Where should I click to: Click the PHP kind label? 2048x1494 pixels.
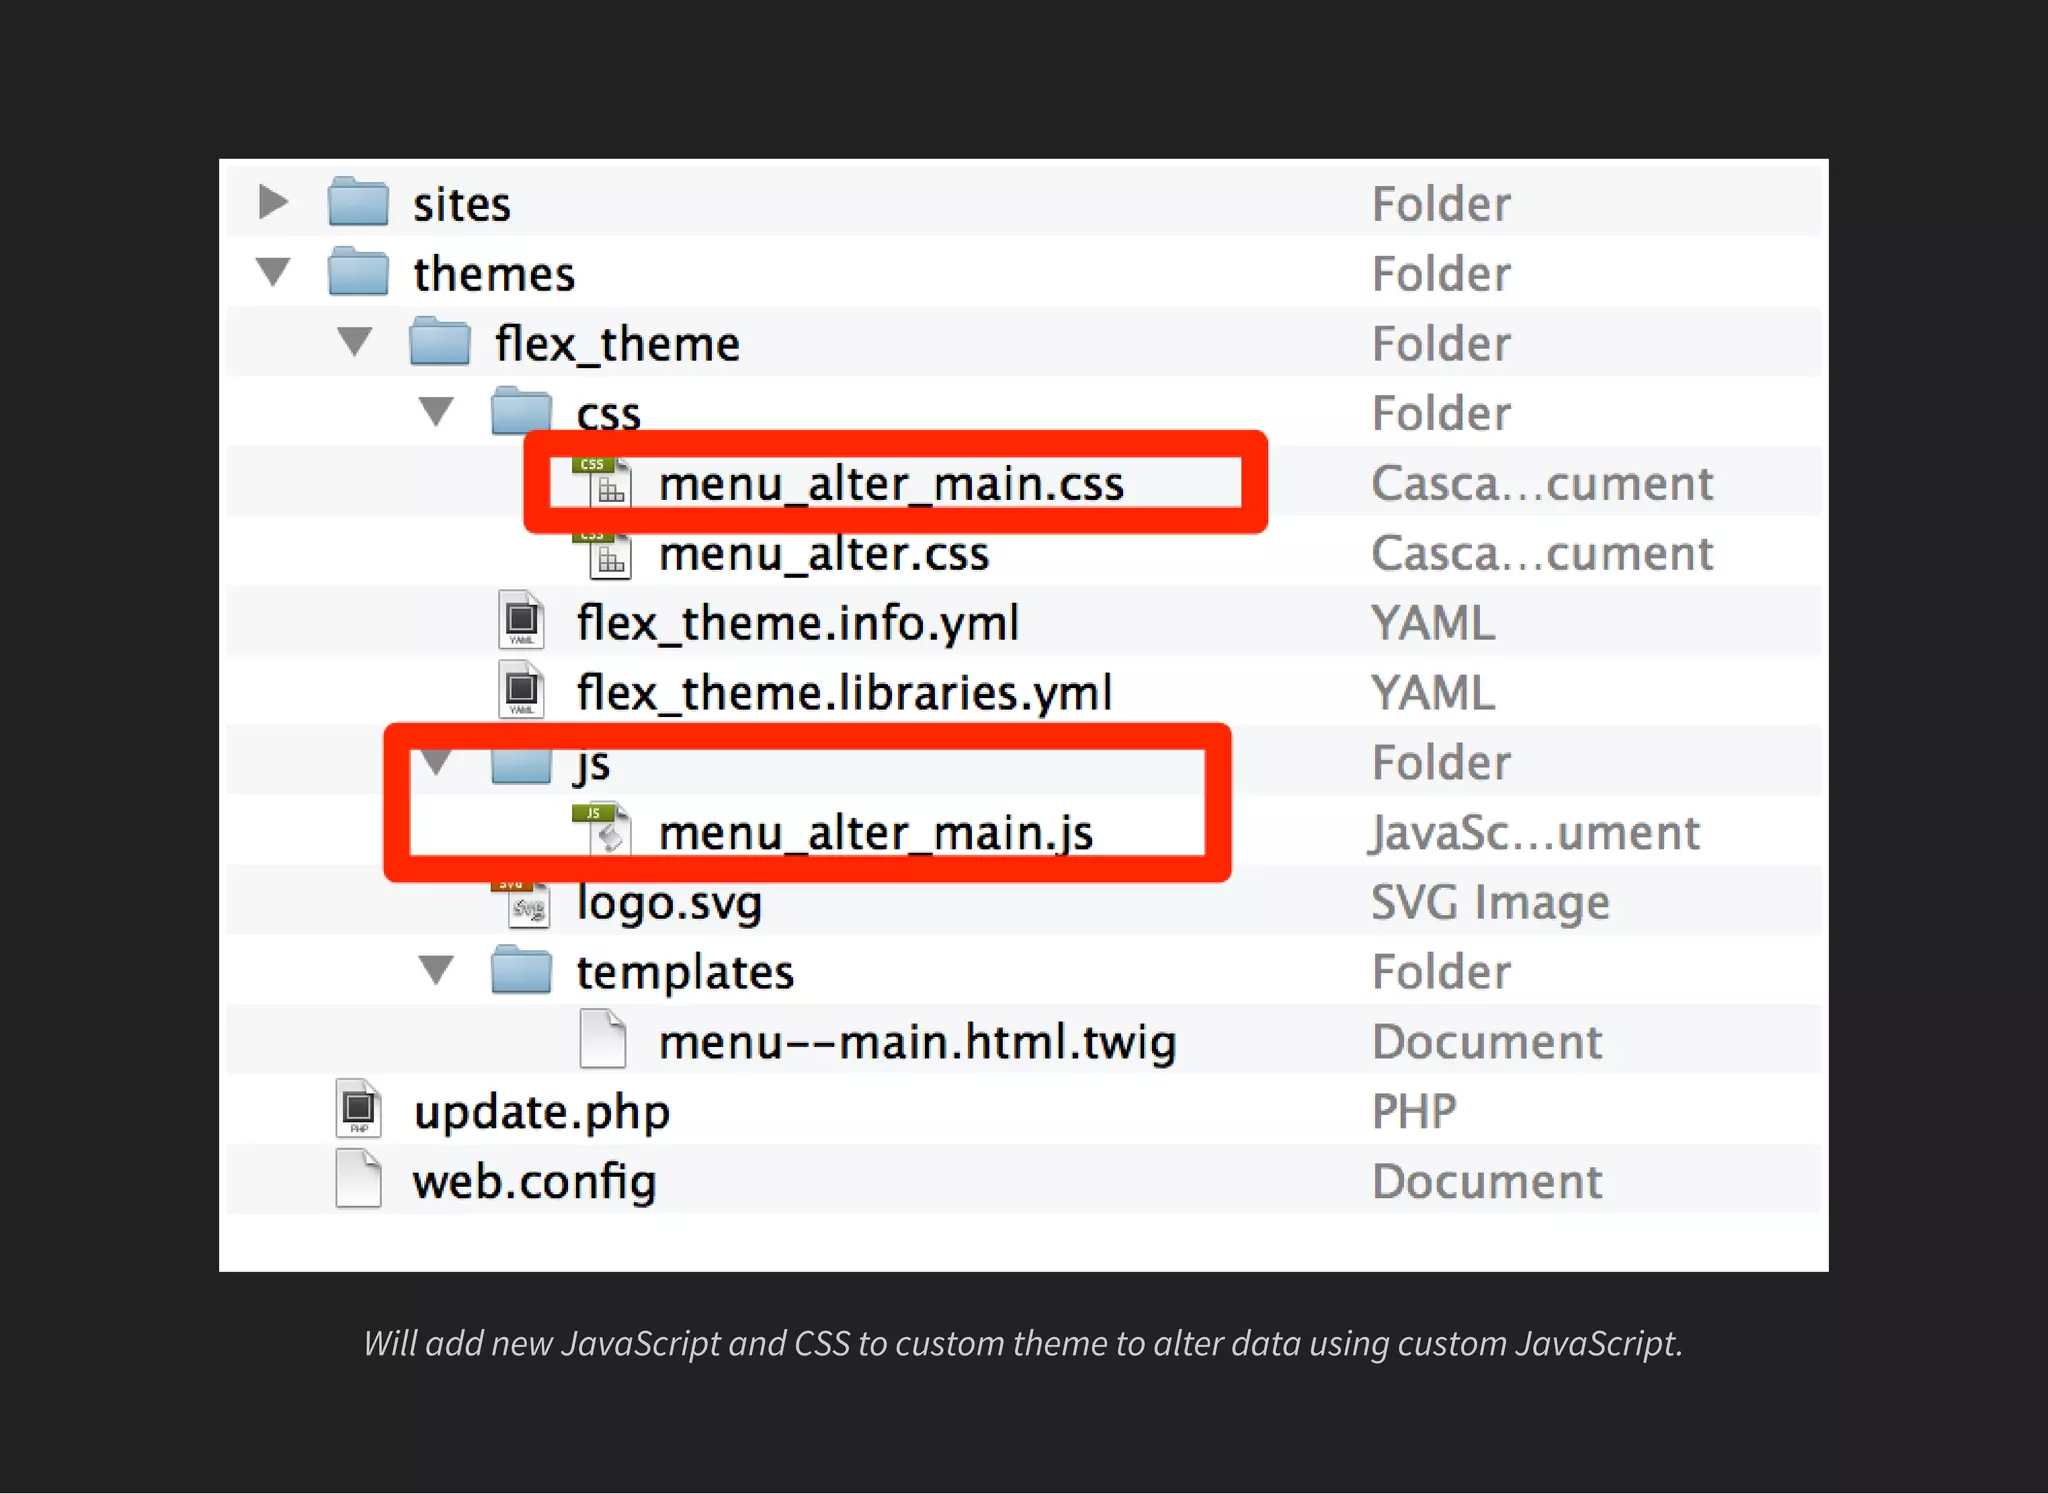1414,1111
